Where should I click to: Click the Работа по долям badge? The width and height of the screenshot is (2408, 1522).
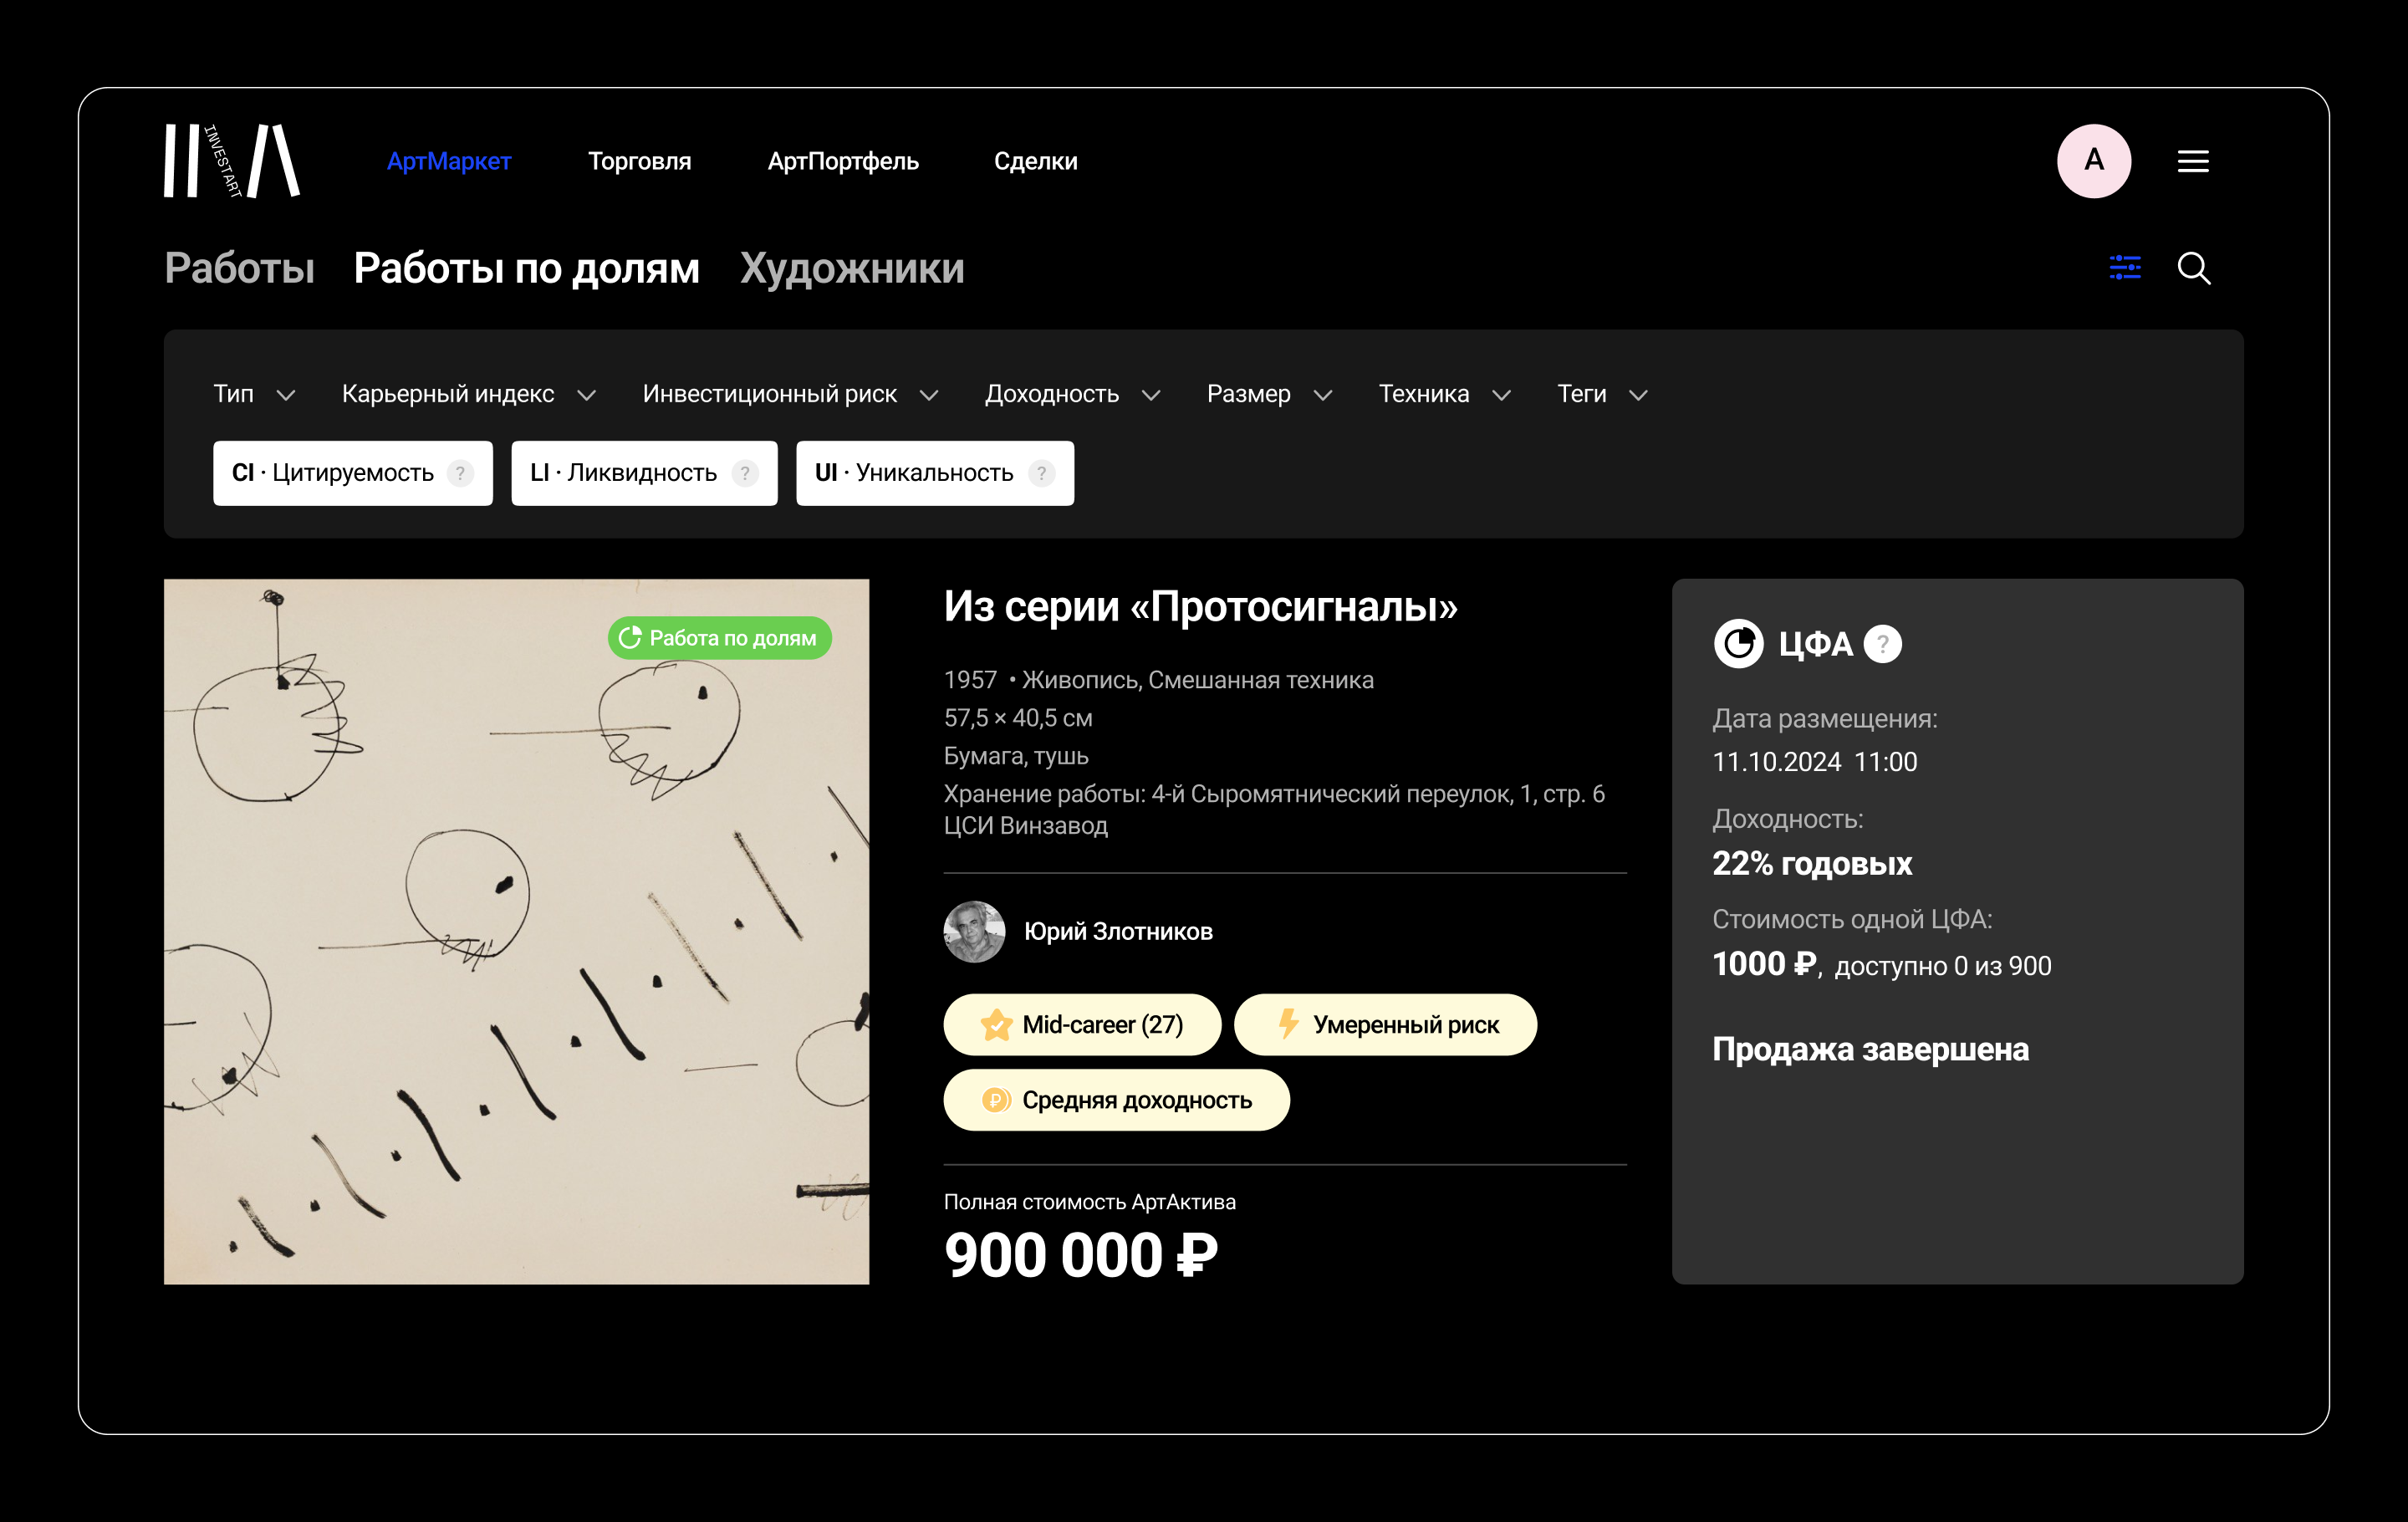tap(719, 638)
